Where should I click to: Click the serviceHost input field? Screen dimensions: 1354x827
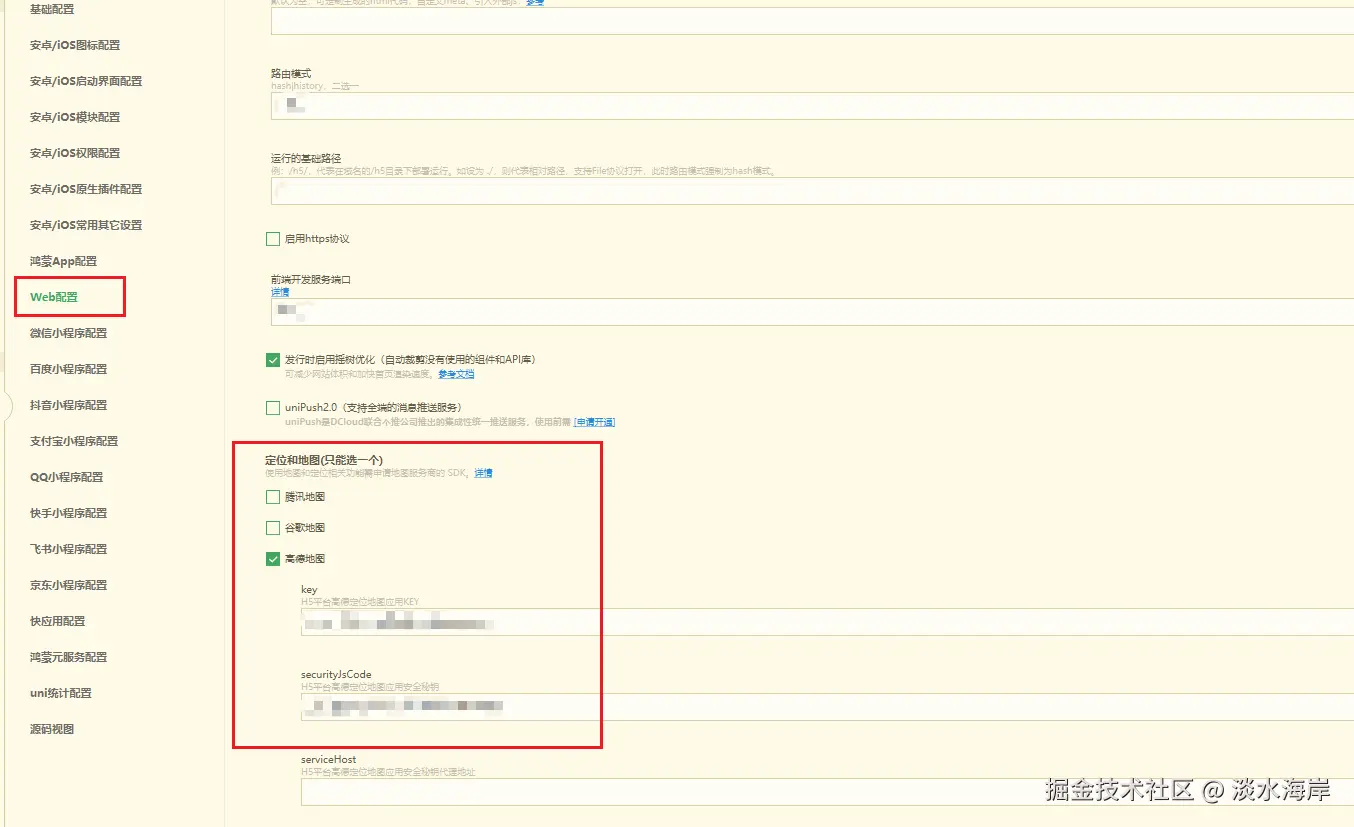click(x=827, y=792)
